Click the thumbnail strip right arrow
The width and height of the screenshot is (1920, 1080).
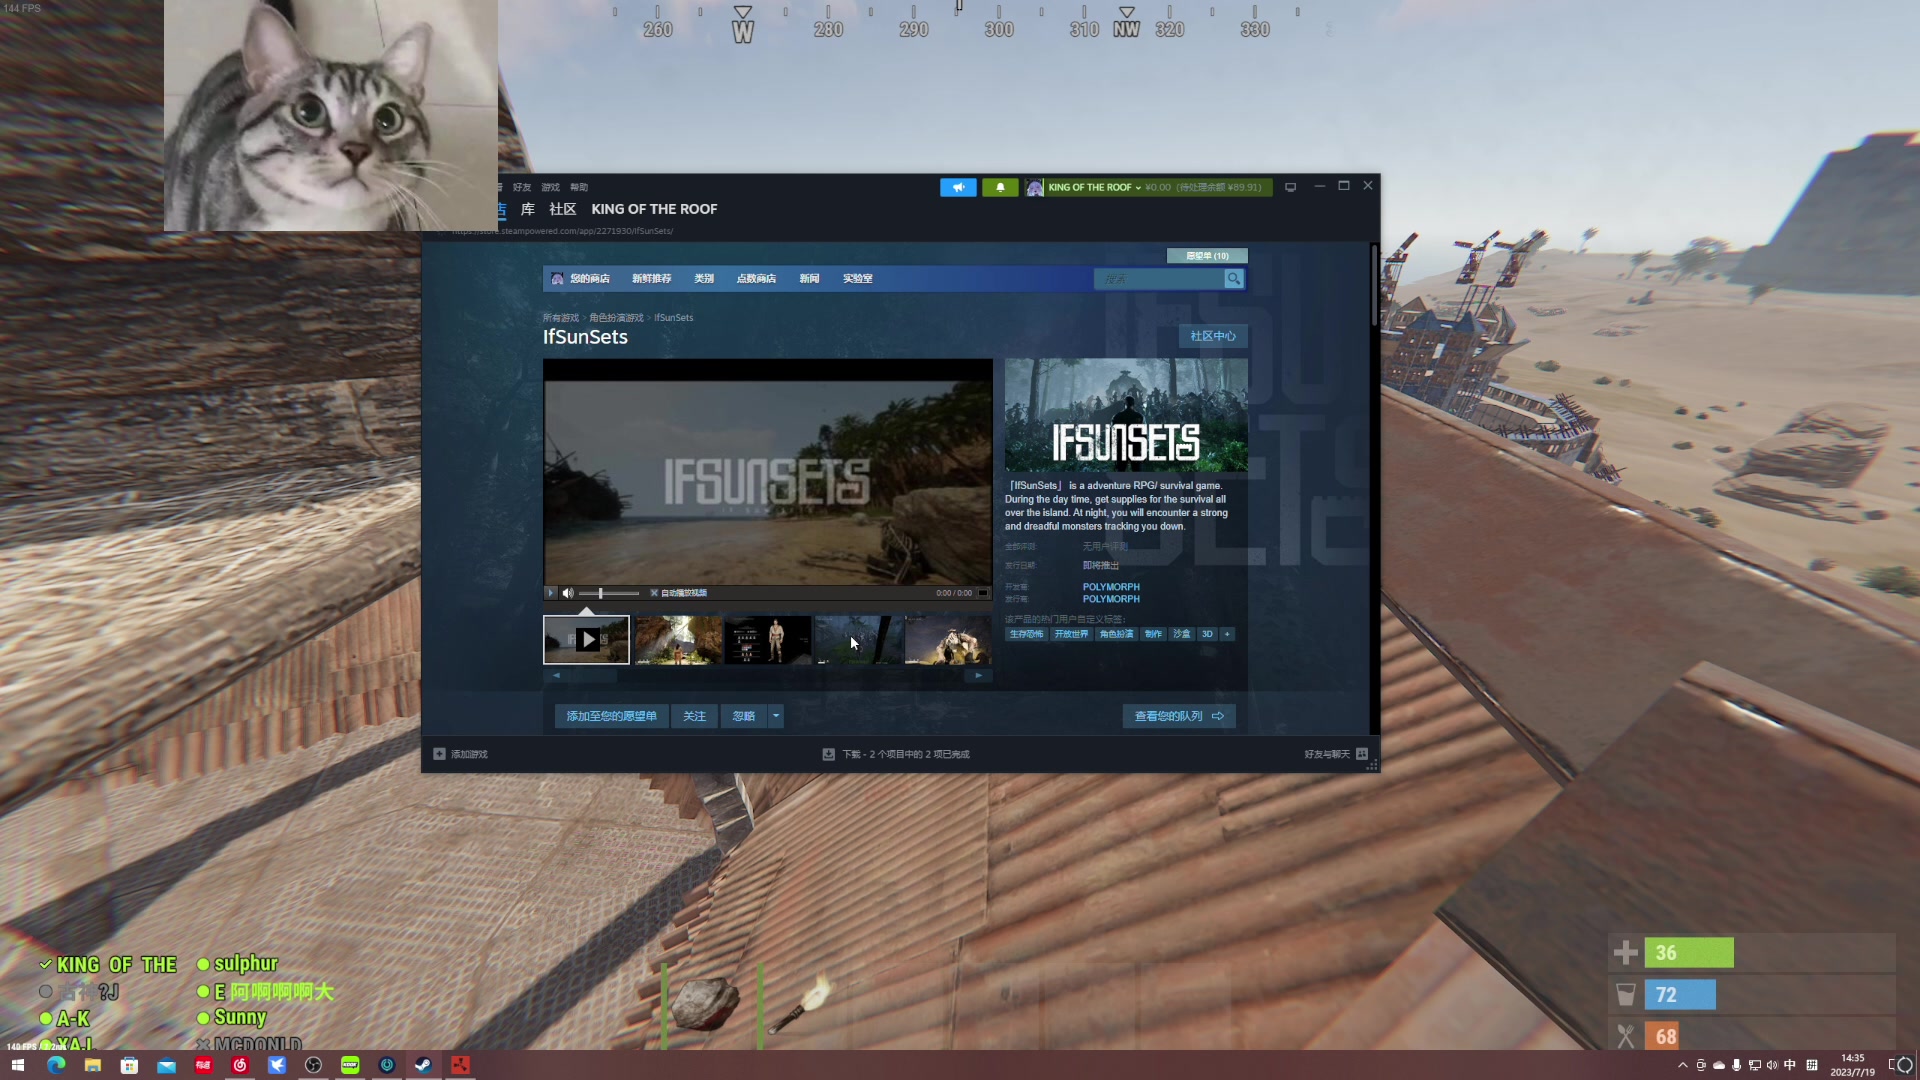click(x=979, y=676)
